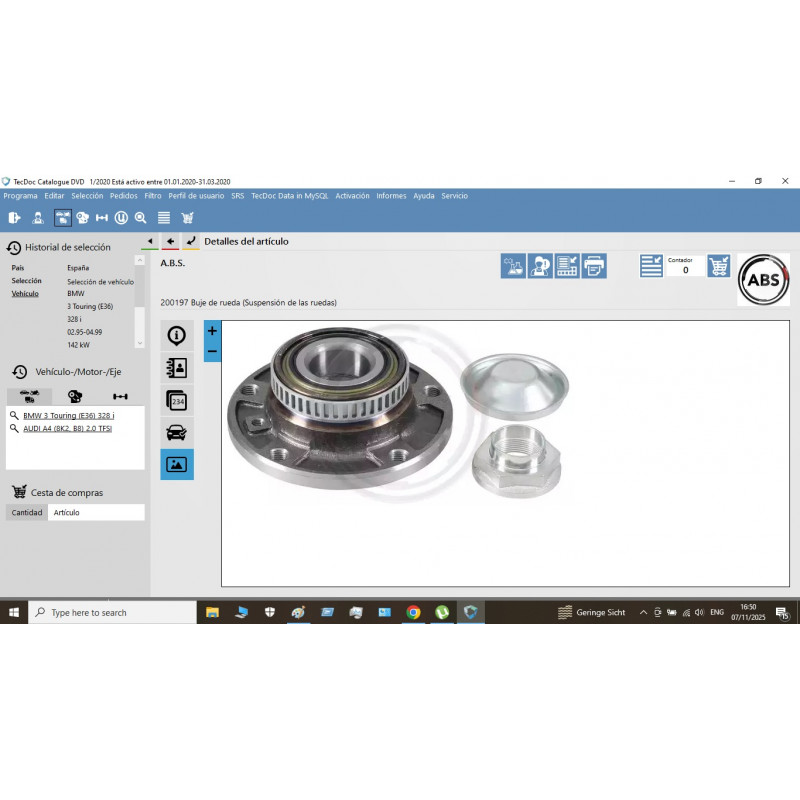Click the axle search toolbar icon
The width and height of the screenshot is (800, 800).
coord(101,217)
